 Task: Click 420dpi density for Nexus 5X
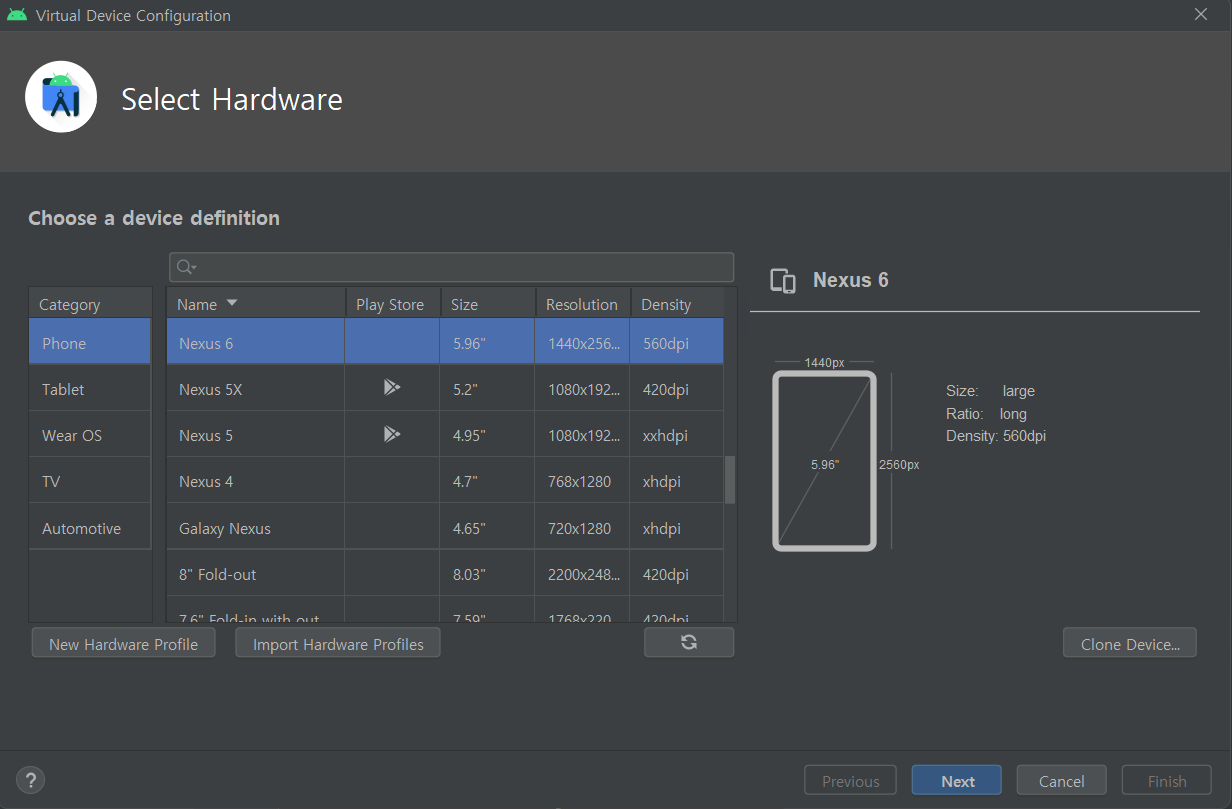tap(677, 389)
